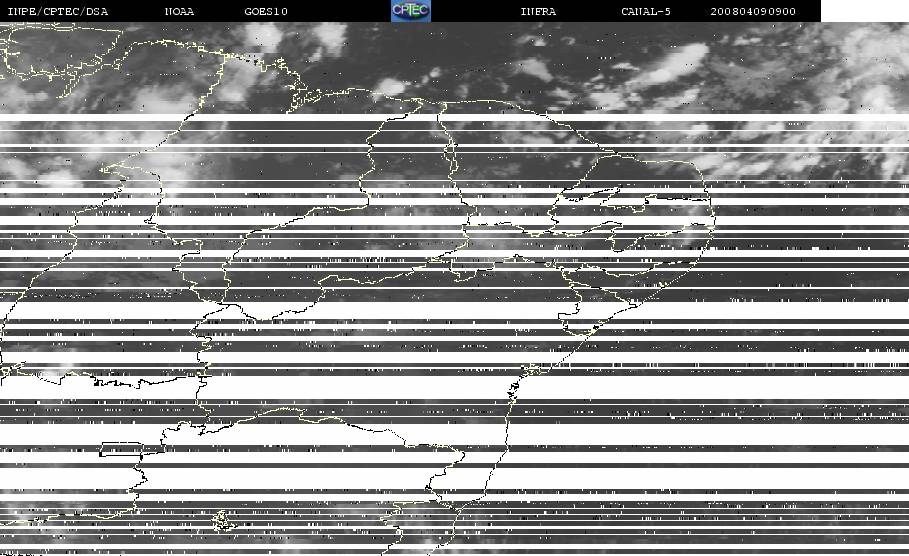Click the INFRA label in header
The image size is (909, 556).
(x=538, y=11)
